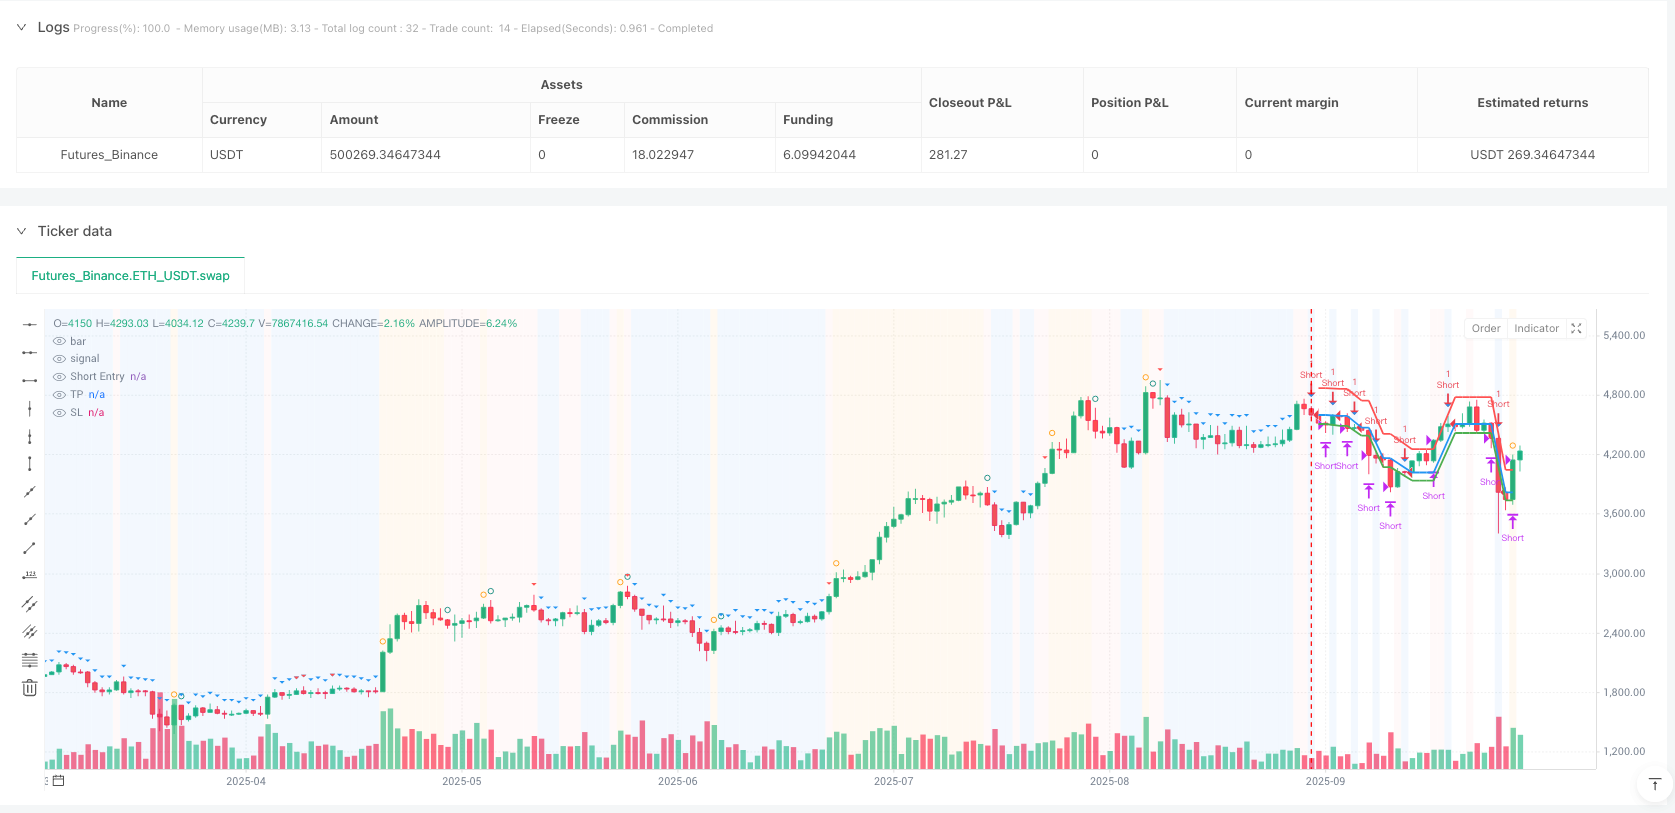This screenshot has height=813, width=1675.
Task: Select the Fibonacci horizontal lines tool
Action: point(30,660)
